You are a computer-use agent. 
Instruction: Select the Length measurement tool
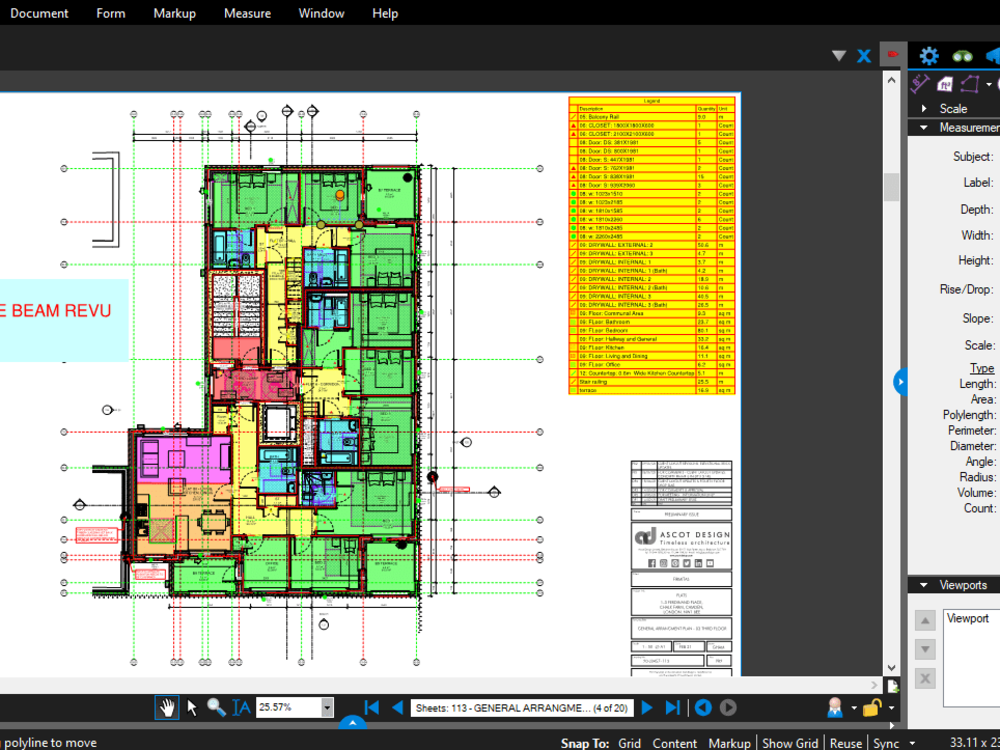(x=919, y=84)
